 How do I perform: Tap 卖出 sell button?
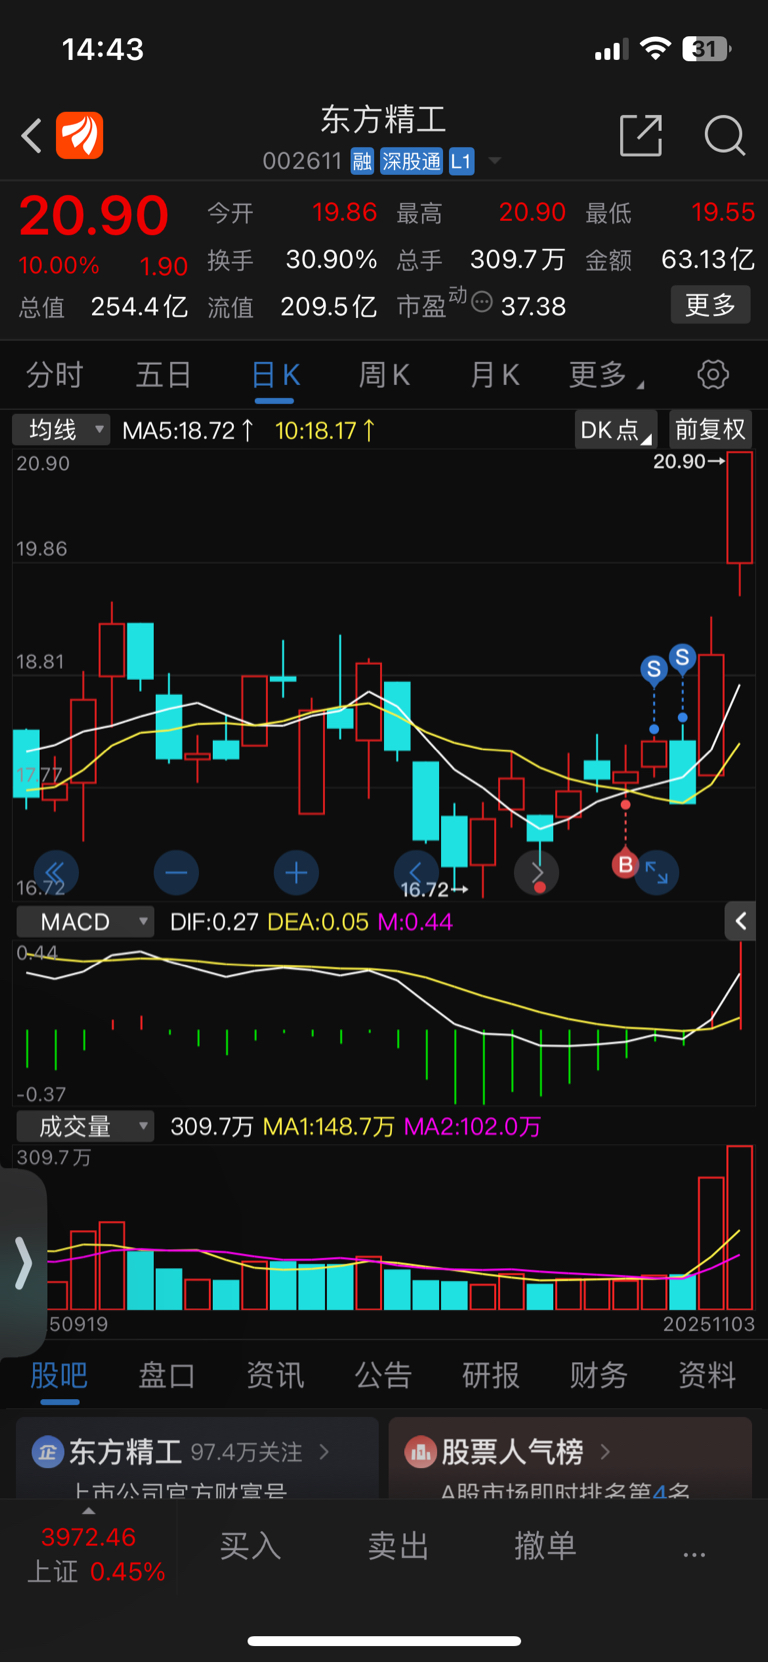398,1546
